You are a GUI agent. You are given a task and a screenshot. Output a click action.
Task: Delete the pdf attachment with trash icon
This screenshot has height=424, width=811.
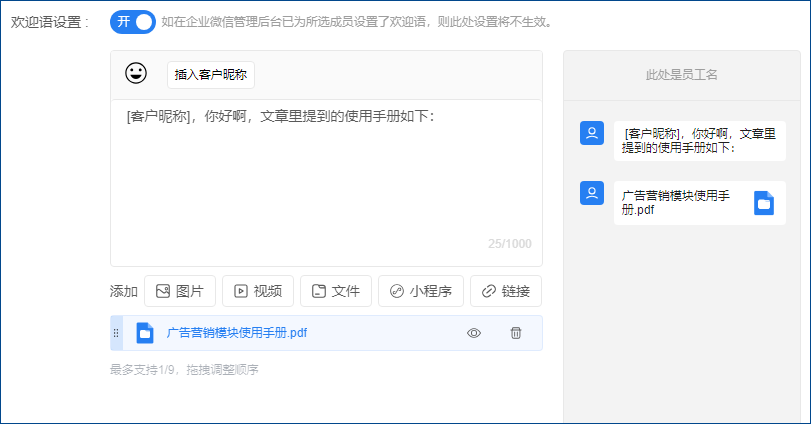point(516,333)
